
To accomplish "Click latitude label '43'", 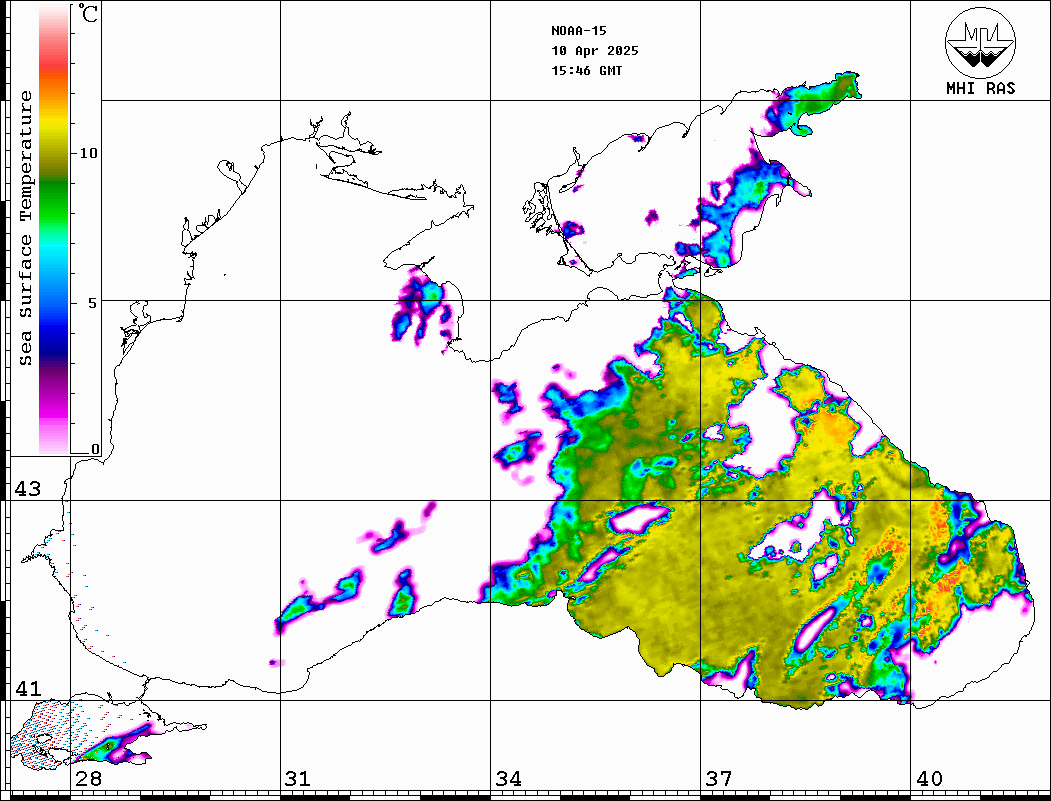I will click(28, 489).
